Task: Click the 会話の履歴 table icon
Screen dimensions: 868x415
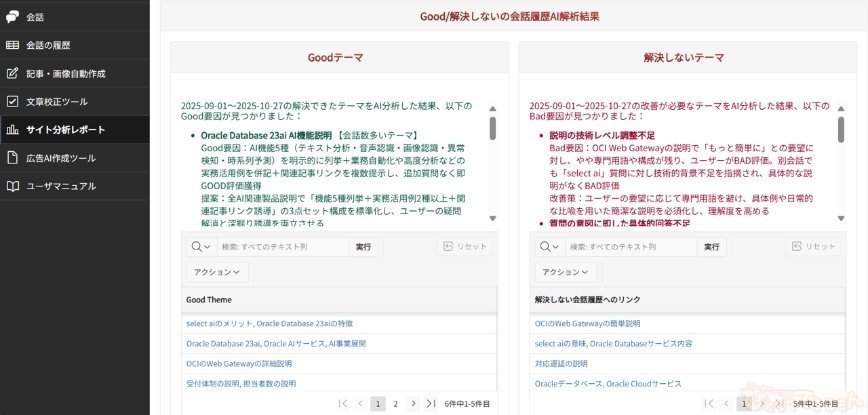Action: [12, 45]
